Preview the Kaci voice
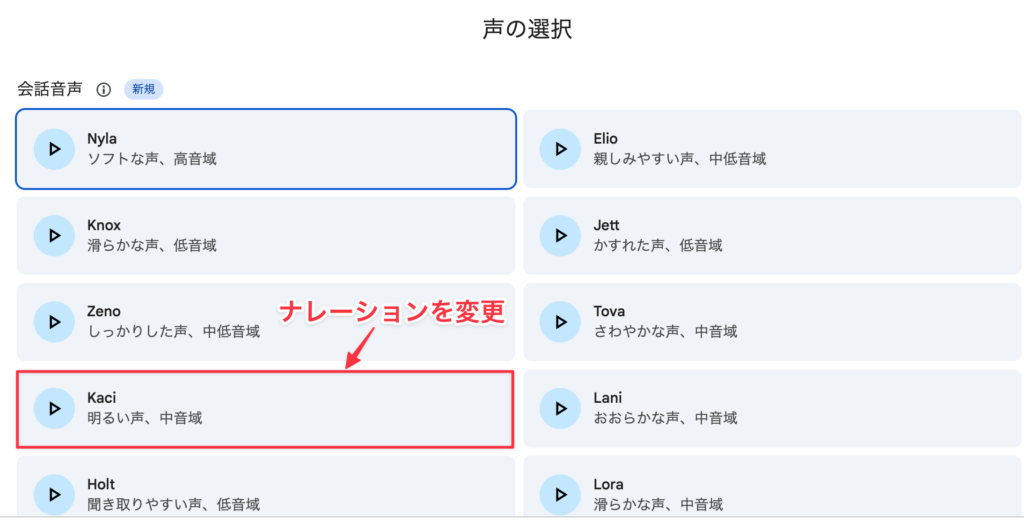The width and height of the screenshot is (1024, 523). pyautogui.click(x=54, y=408)
